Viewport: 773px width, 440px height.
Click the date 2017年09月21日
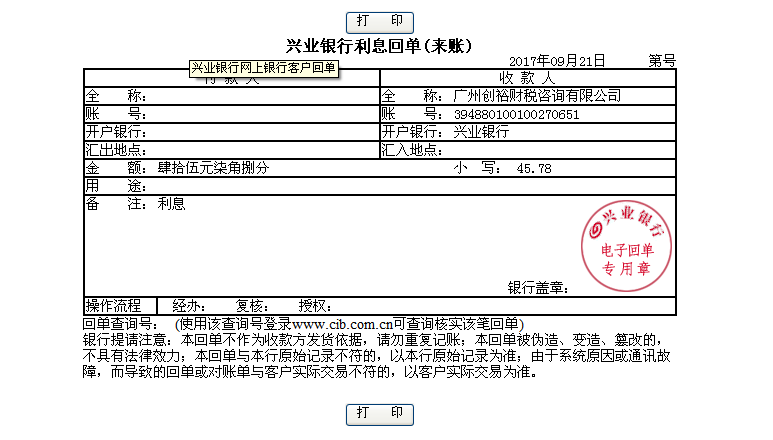pyautogui.click(x=557, y=61)
